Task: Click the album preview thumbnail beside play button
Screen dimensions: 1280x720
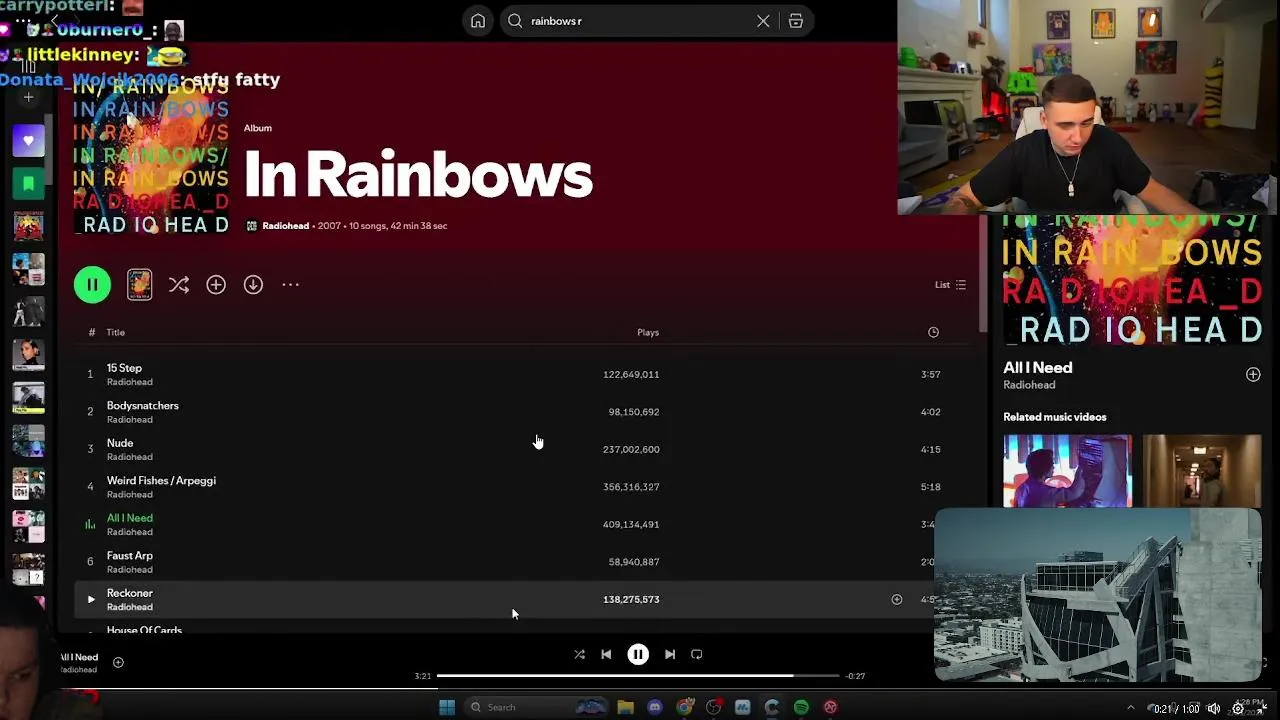Action: [140, 285]
